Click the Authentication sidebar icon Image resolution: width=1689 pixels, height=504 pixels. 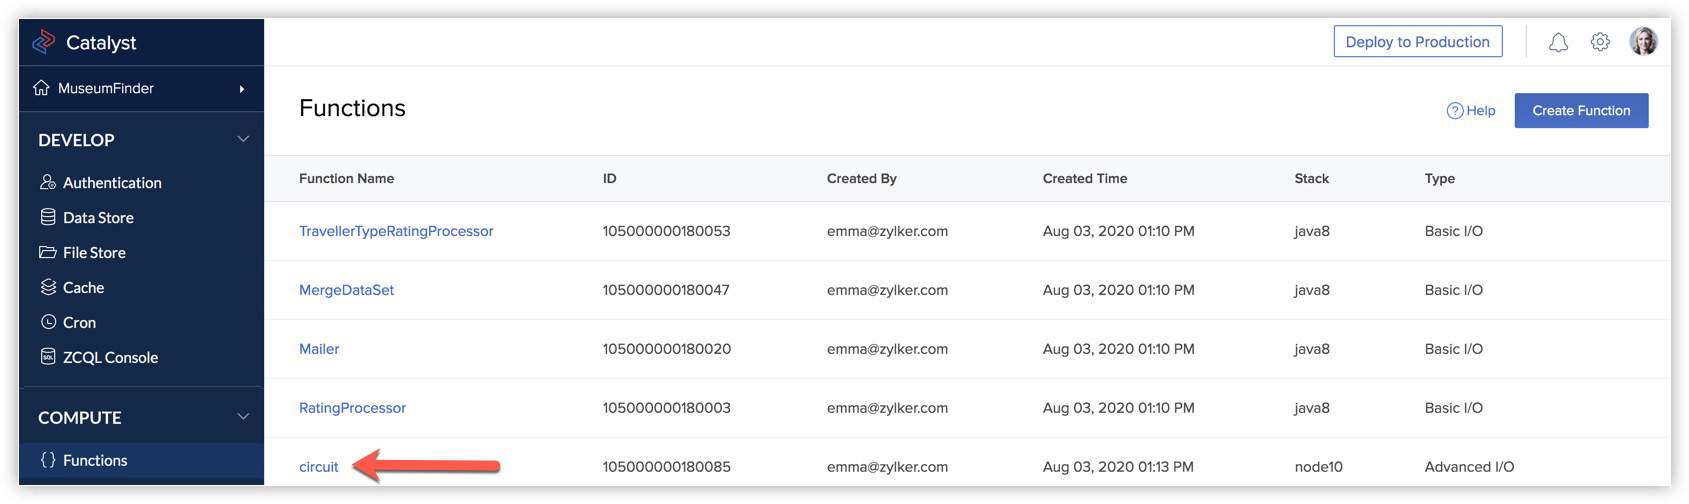click(x=48, y=182)
